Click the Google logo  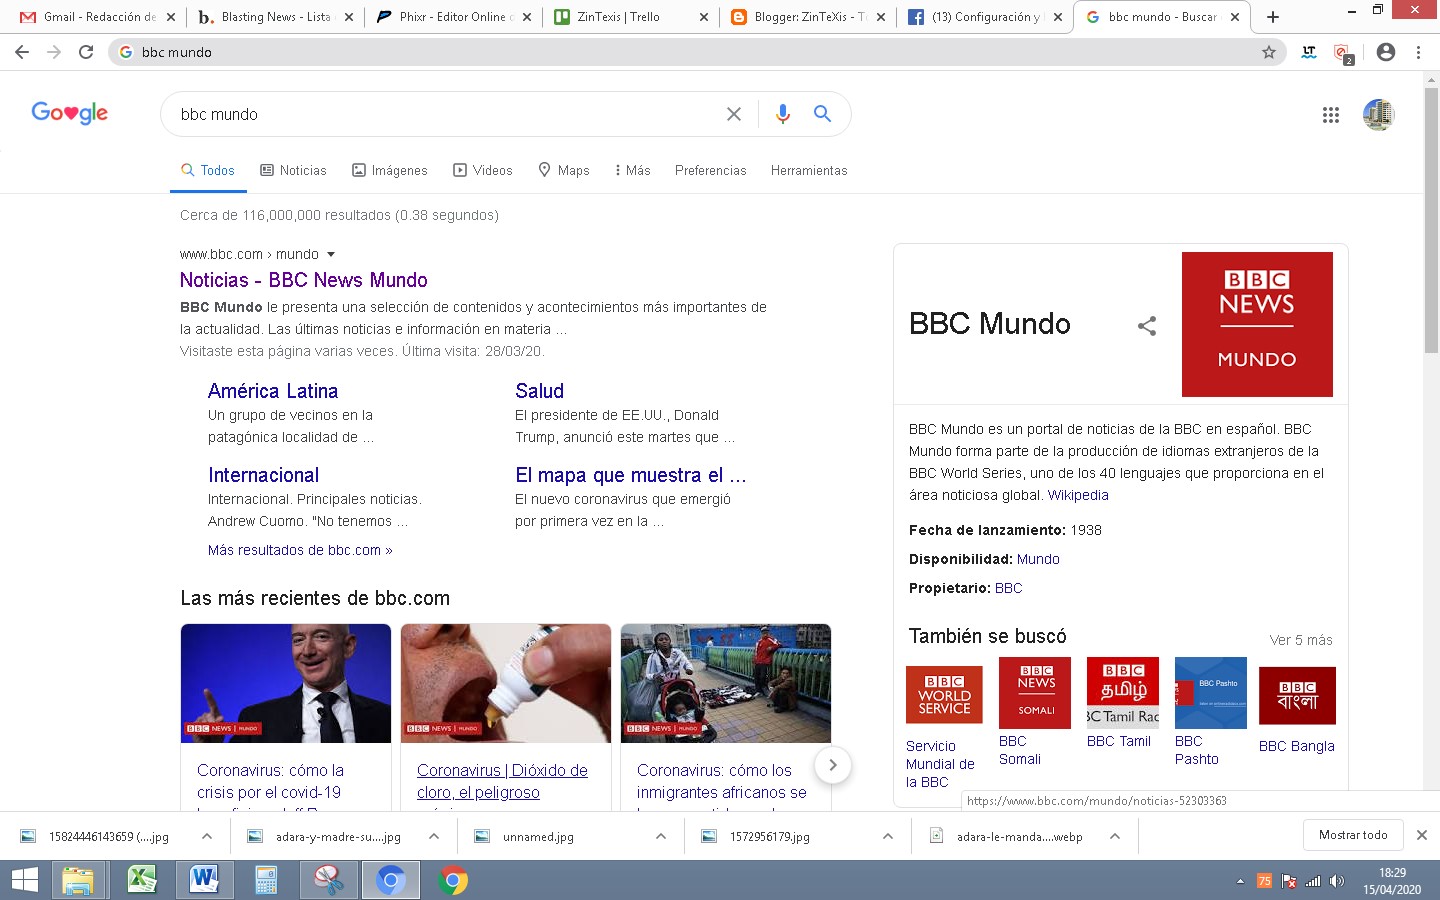coord(69,113)
